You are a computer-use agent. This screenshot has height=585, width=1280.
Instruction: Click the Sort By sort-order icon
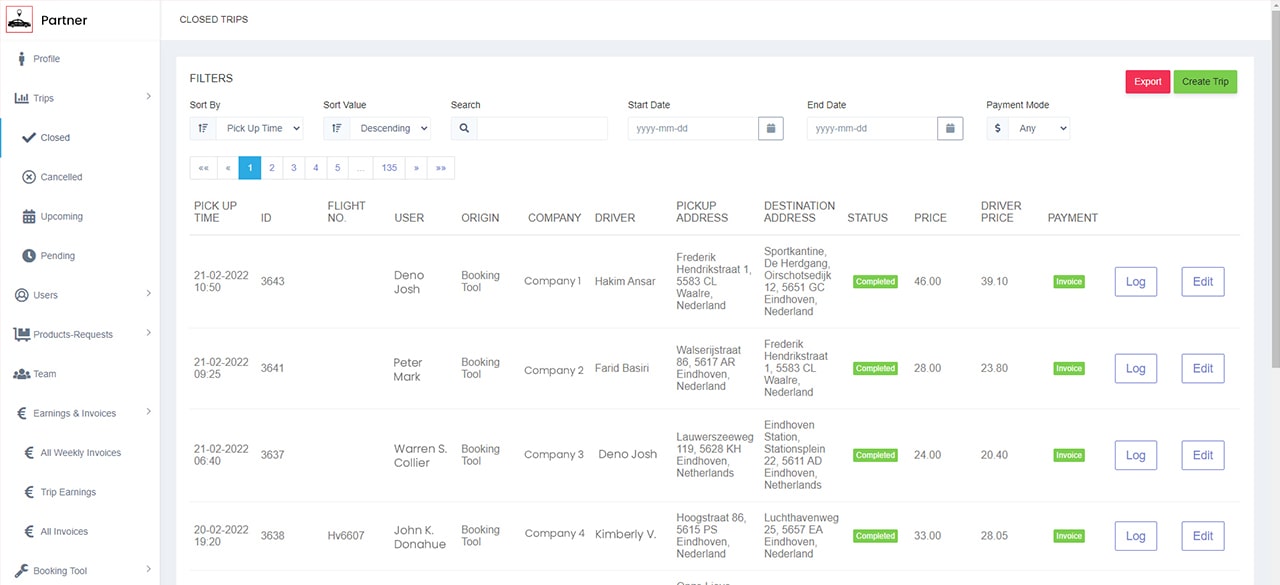coord(203,128)
